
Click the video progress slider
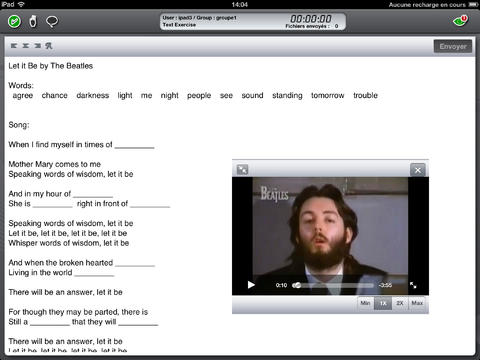pyautogui.click(x=333, y=285)
